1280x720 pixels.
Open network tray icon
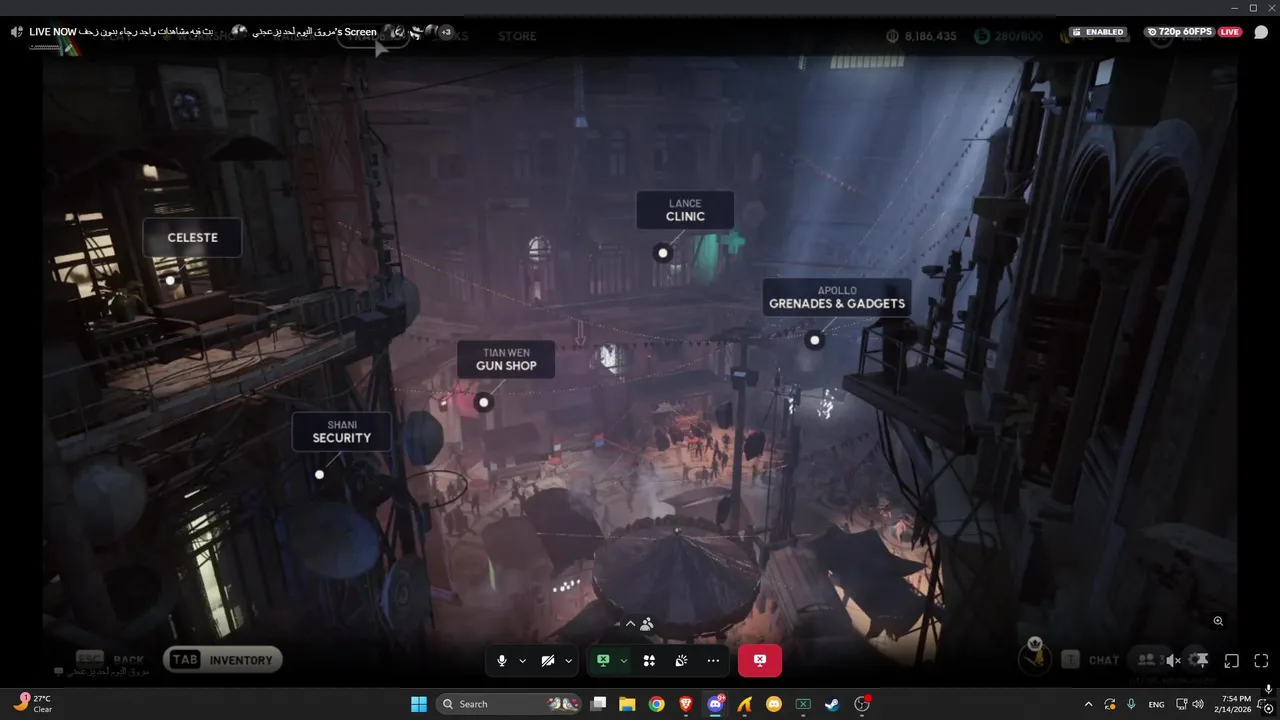tap(1182, 704)
